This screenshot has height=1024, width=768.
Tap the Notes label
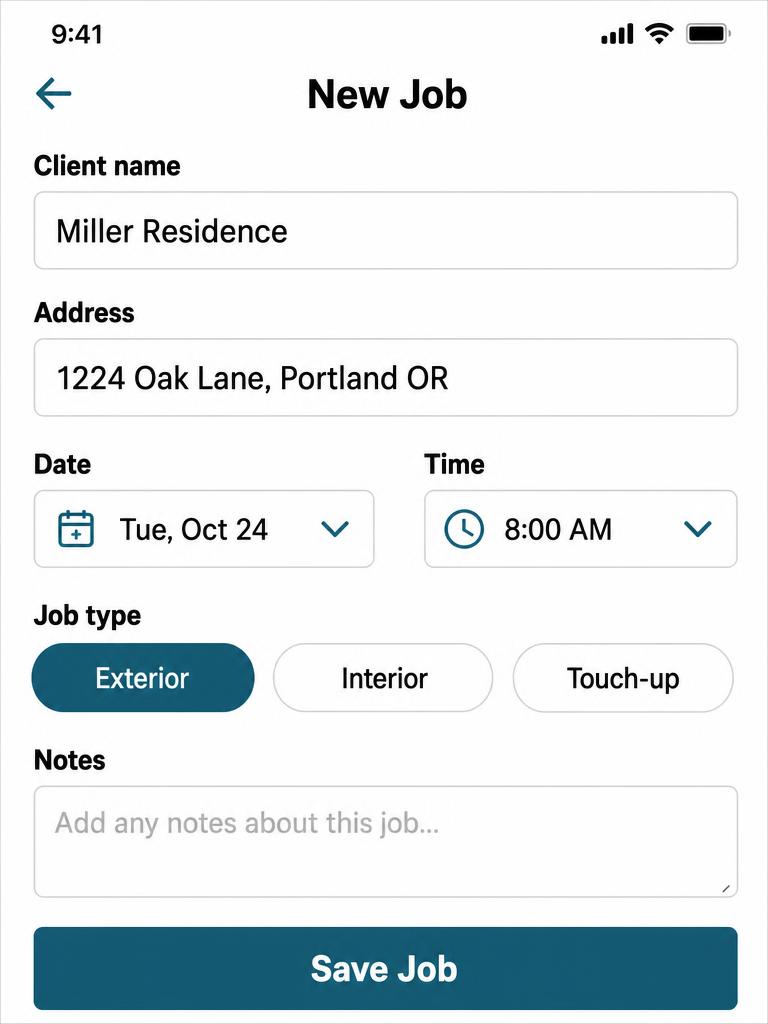(69, 760)
